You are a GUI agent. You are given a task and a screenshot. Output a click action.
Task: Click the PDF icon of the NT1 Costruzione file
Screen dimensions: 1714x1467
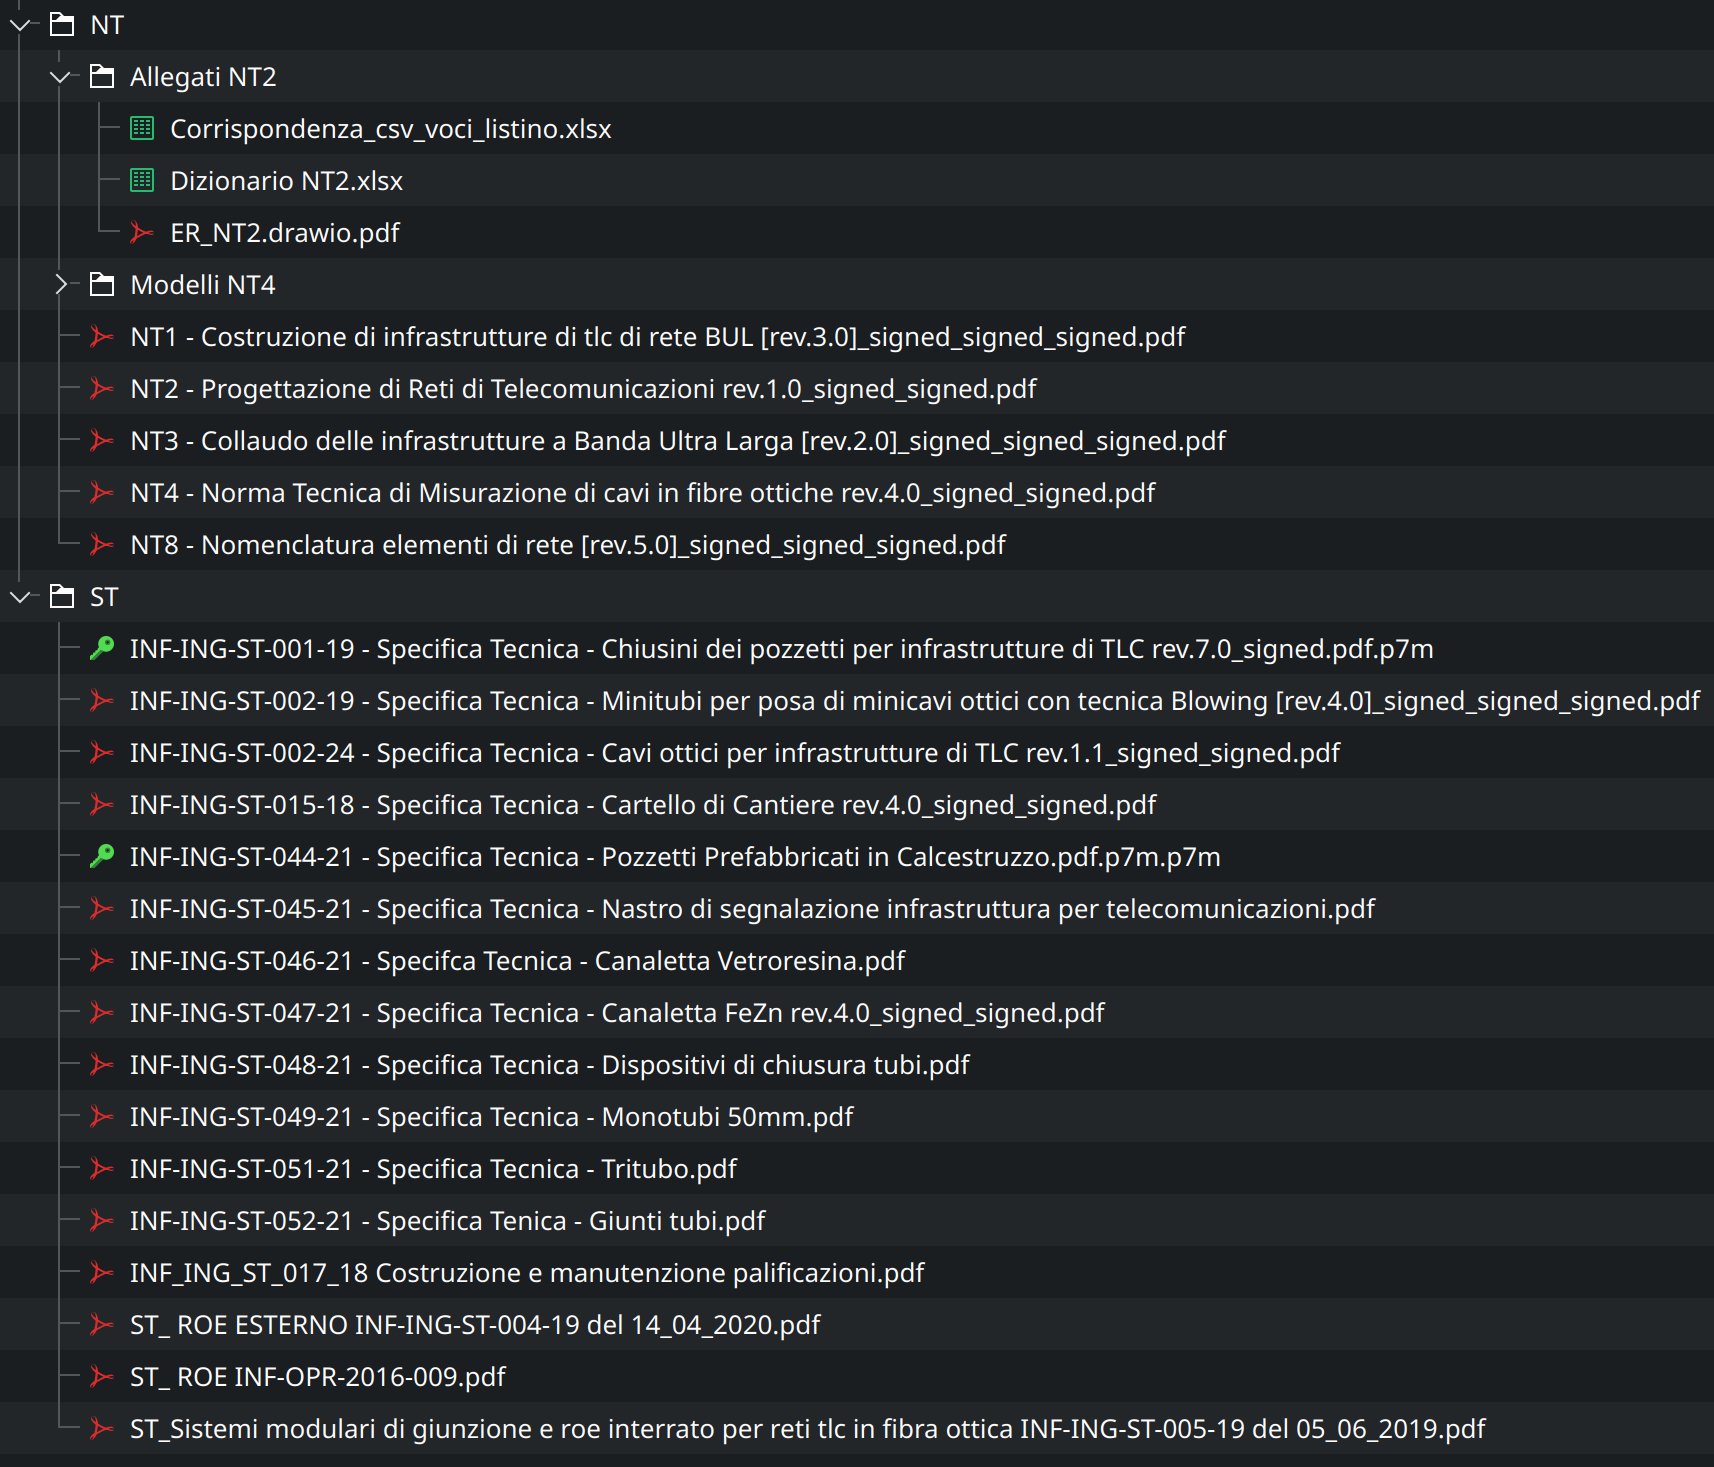click(x=102, y=337)
